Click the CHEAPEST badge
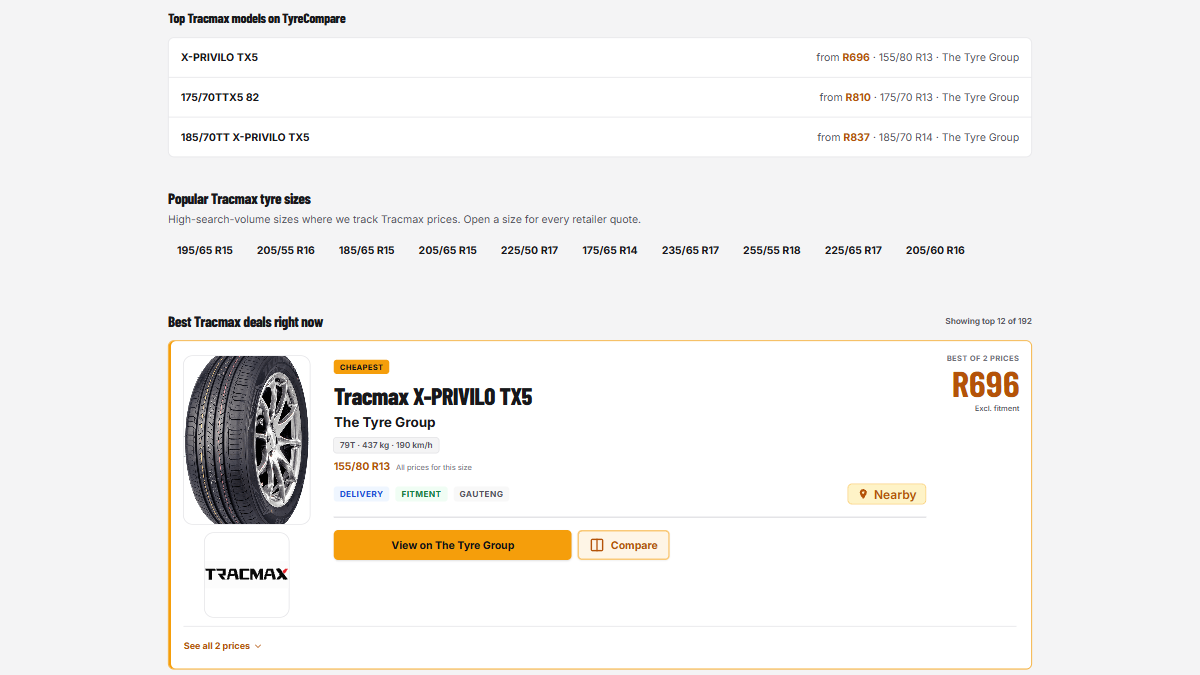 point(361,367)
